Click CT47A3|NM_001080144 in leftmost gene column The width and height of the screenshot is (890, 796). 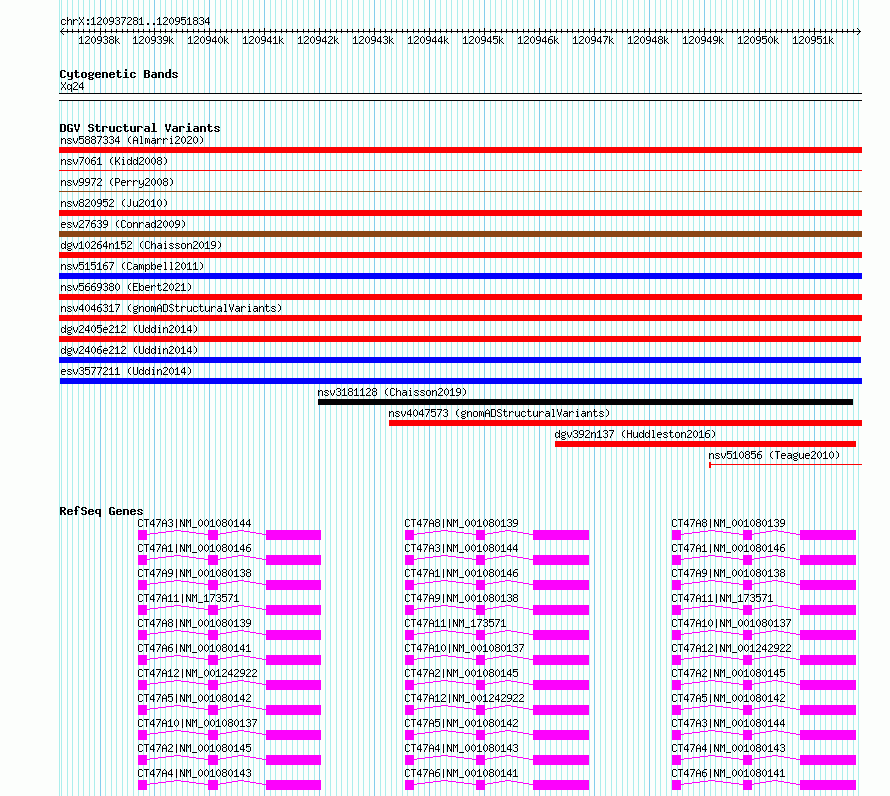(x=194, y=523)
